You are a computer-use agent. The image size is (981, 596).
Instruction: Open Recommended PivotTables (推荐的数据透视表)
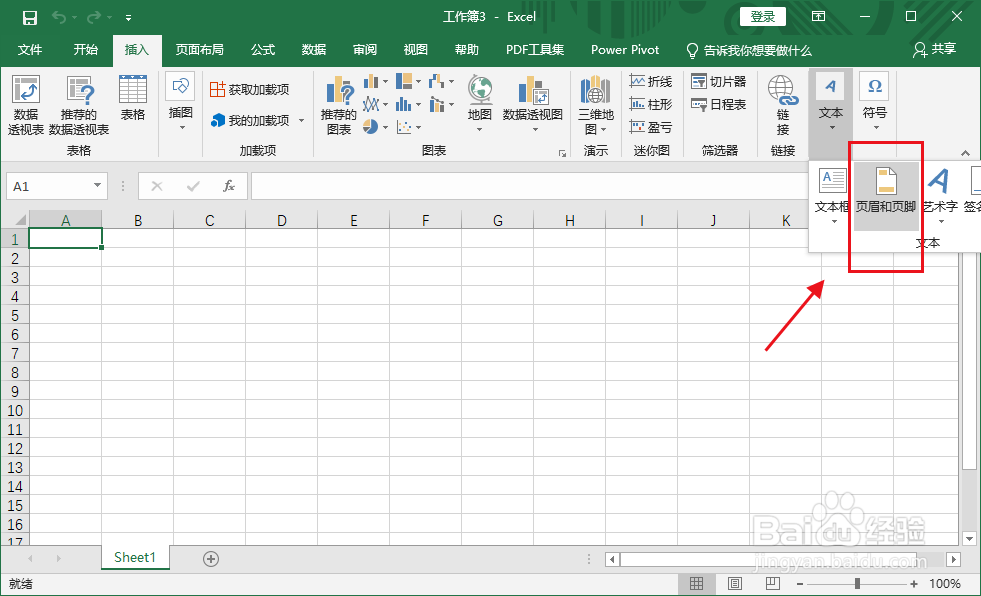79,104
